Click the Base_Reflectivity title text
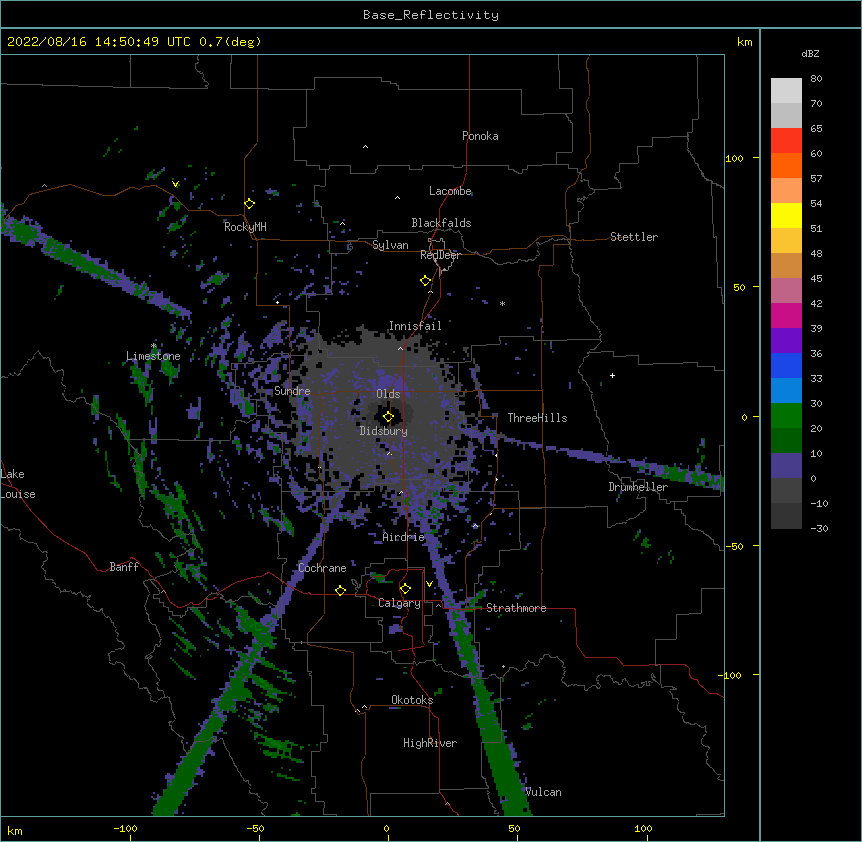 (431, 15)
